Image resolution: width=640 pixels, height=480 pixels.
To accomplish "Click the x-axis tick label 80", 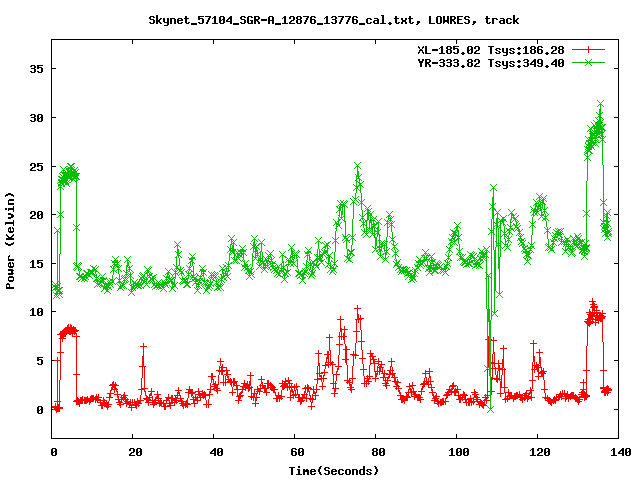I will 378,452.
